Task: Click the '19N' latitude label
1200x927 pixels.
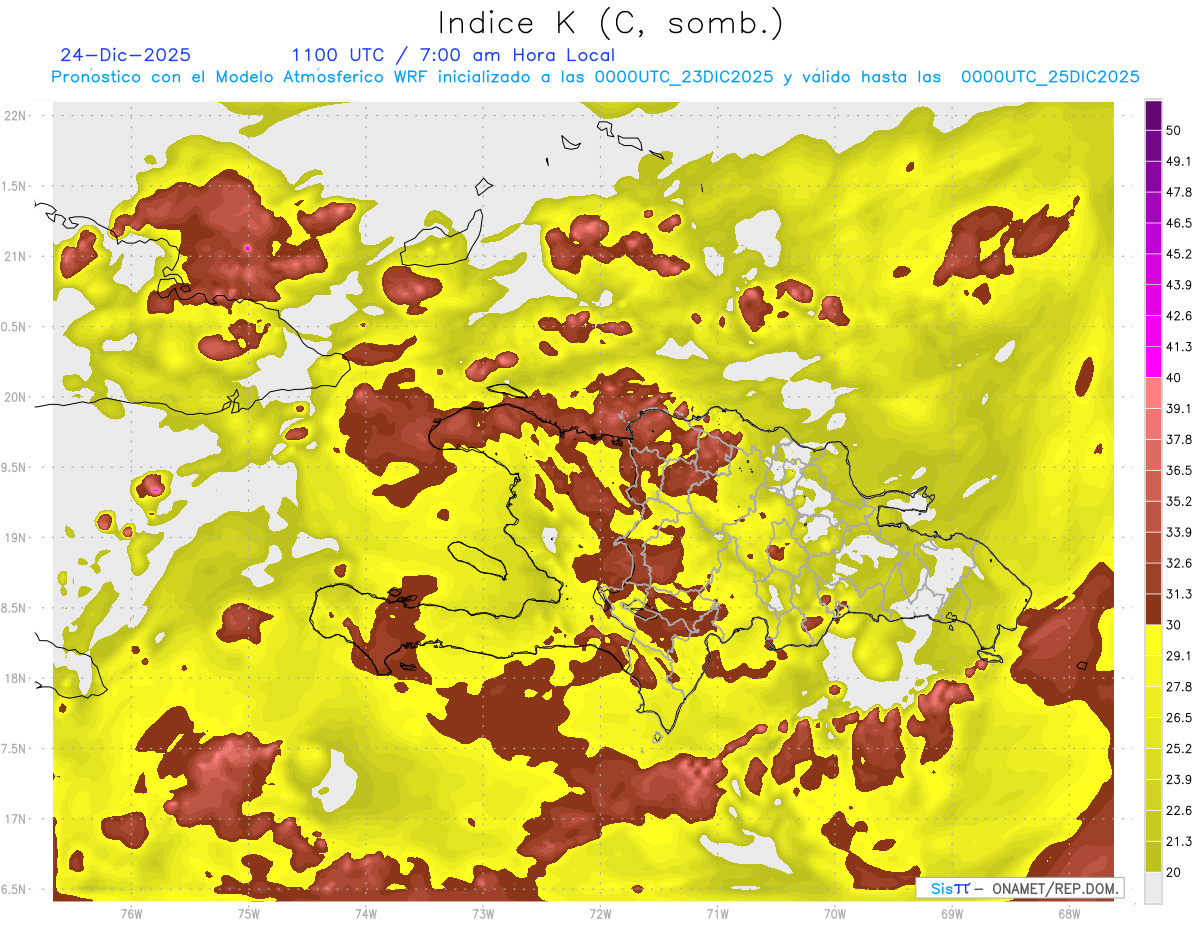Action: click(x=15, y=537)
